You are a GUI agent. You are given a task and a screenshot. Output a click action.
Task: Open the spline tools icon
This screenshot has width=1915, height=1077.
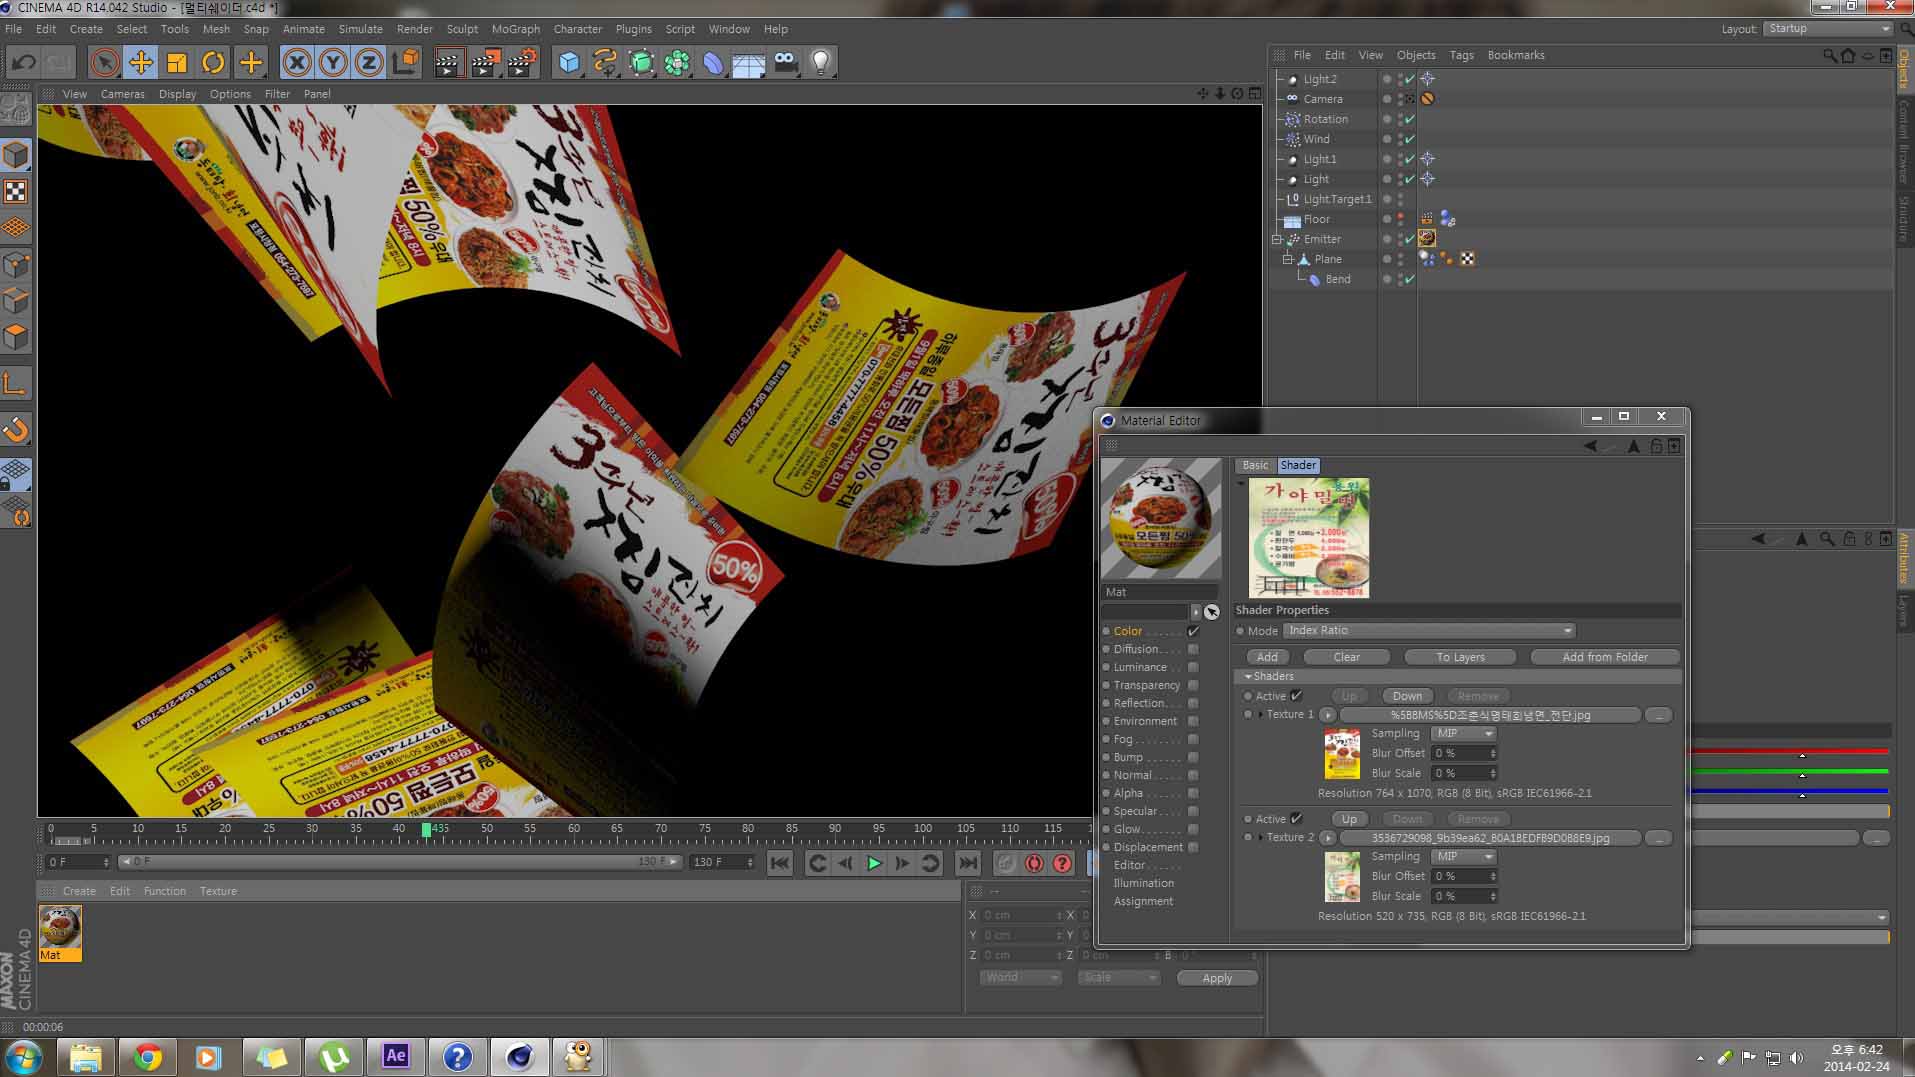(605, 63)
